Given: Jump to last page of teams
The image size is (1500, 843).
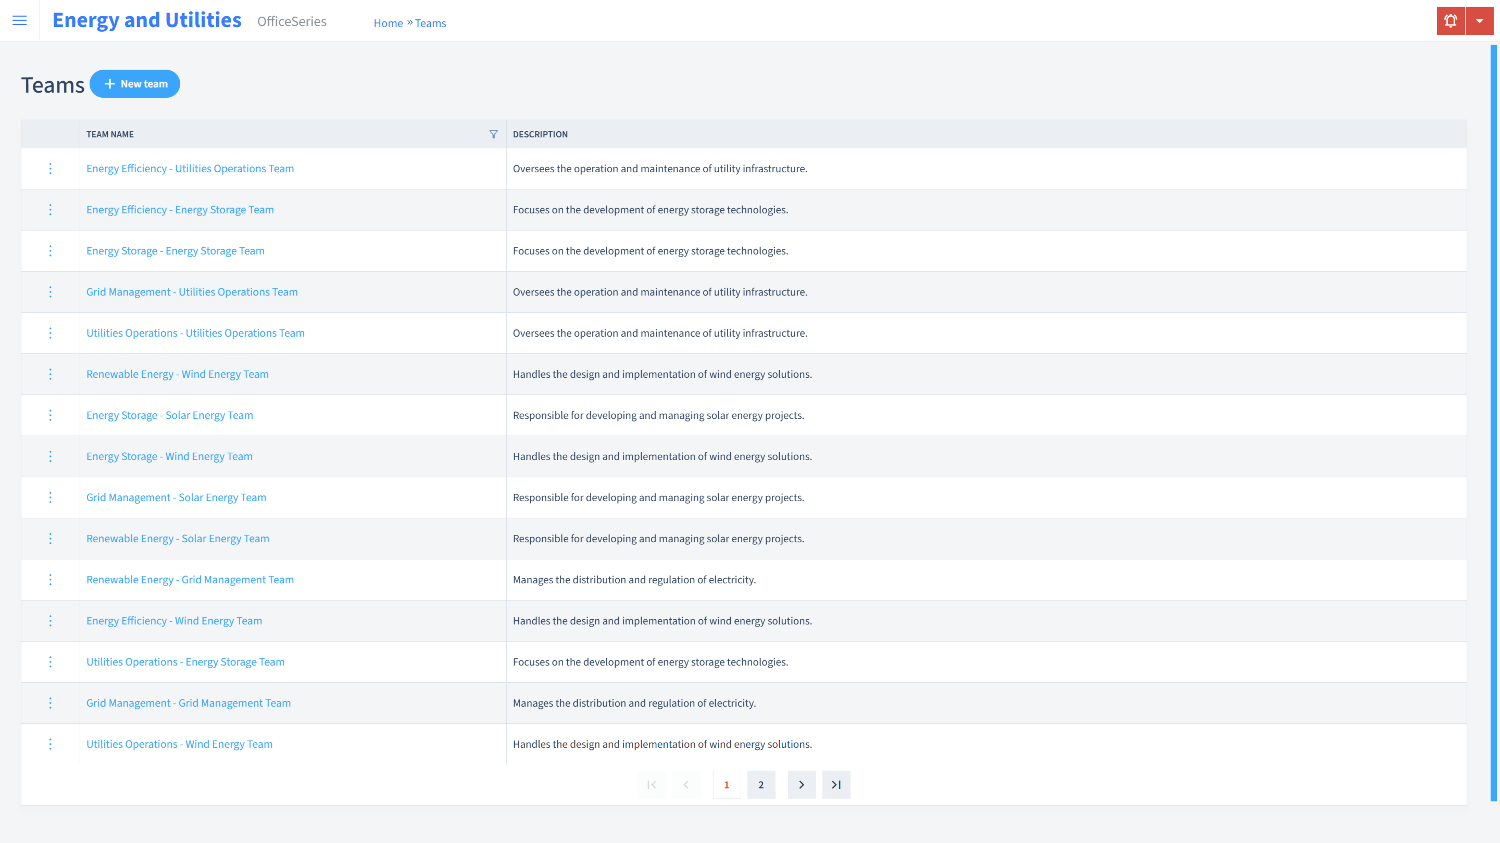Looking at the screenshot, I should 836,785.
